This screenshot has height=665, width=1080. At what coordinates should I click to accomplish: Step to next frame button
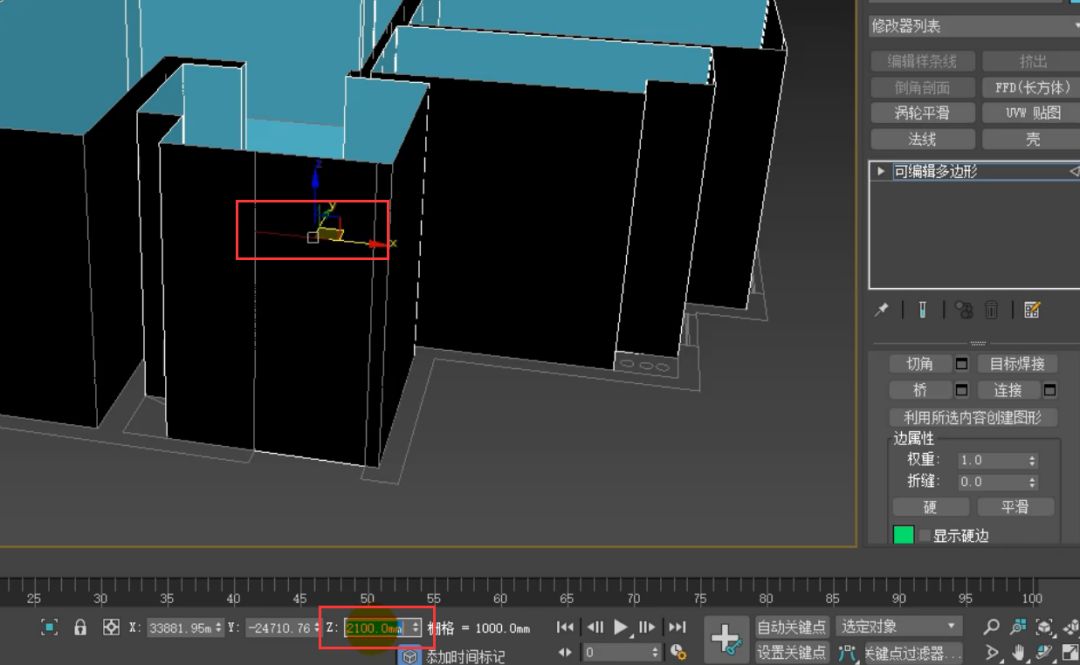click(x=647, y=627)
